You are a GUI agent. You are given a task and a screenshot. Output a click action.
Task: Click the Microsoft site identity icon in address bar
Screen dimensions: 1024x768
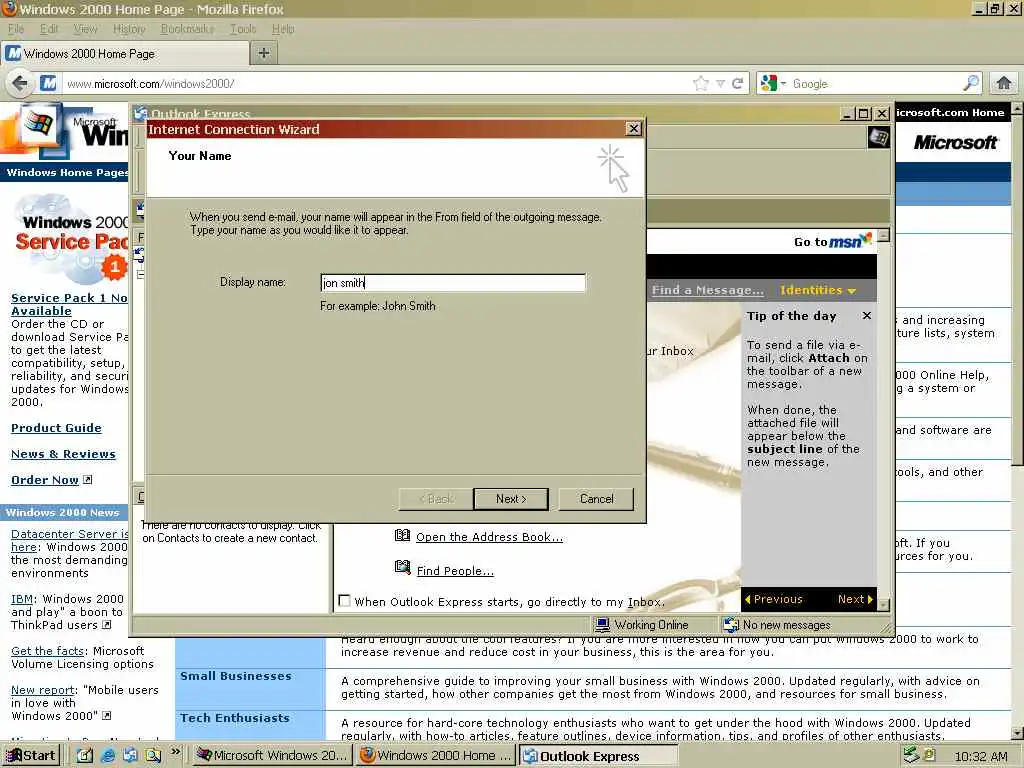(x=48, y=84)
